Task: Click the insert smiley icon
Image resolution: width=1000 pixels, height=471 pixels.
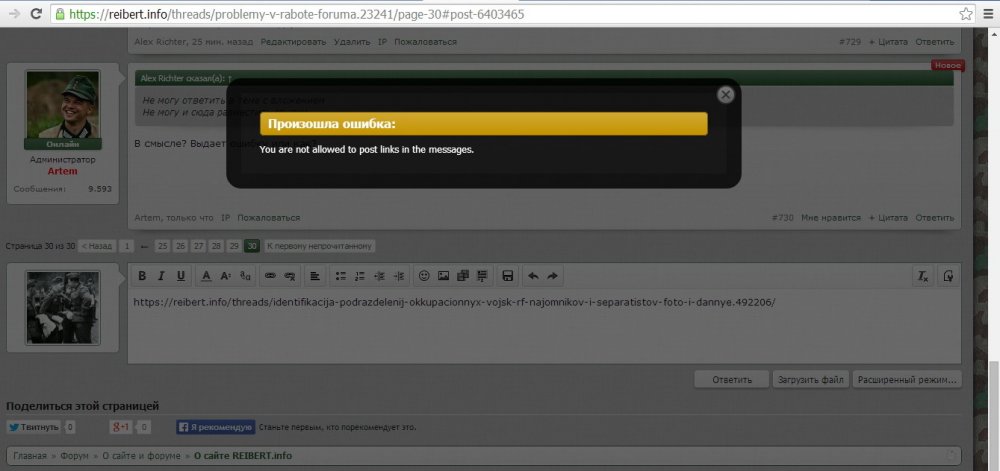Action: coord(423,276)
